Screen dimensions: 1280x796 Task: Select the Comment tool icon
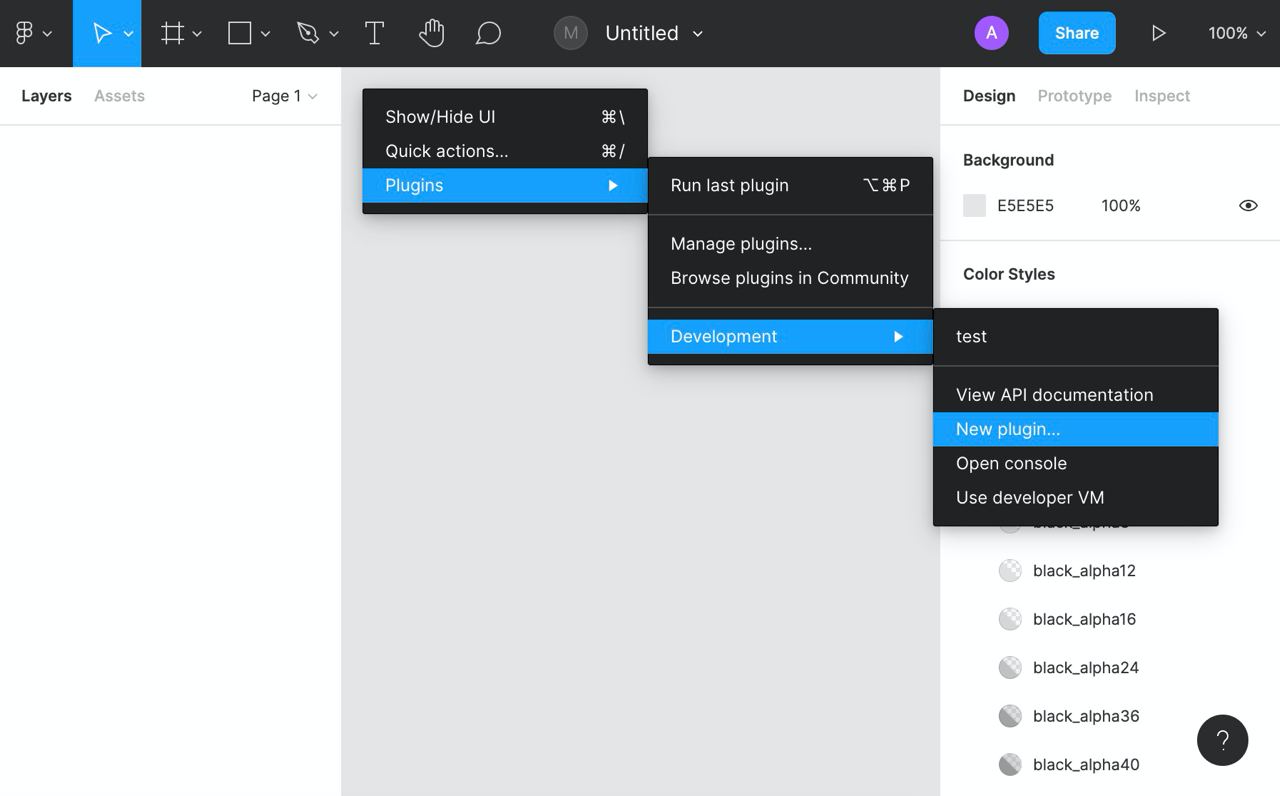[x=488, y=33]
